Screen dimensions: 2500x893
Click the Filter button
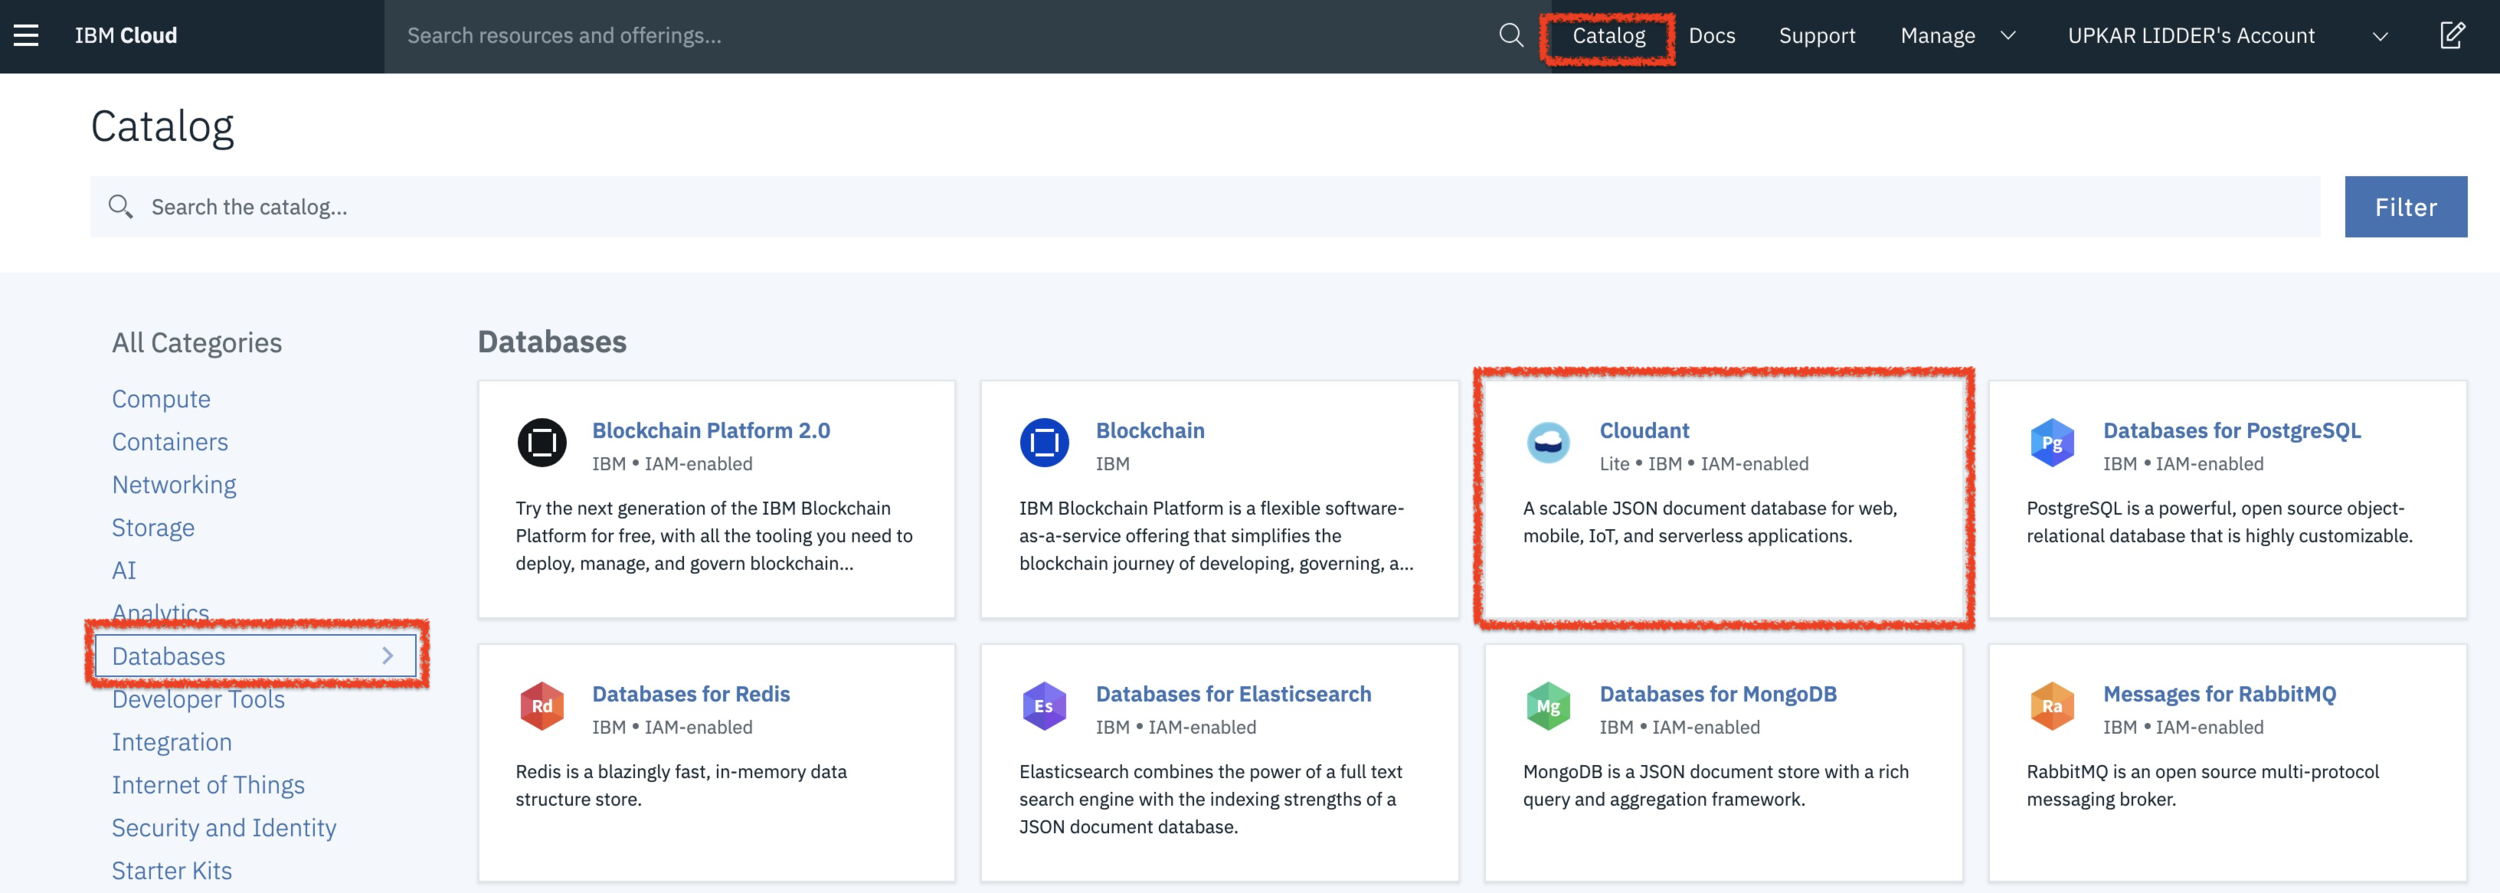pyautogui.click(x=2405, y=207)
